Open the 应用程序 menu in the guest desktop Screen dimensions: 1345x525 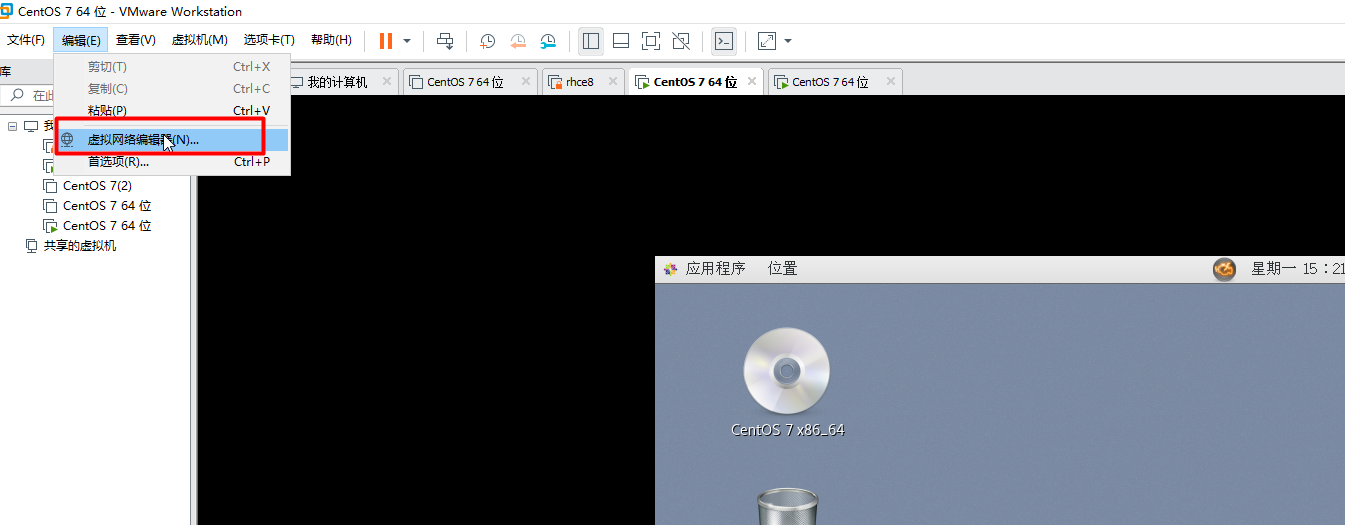(715, 268)
